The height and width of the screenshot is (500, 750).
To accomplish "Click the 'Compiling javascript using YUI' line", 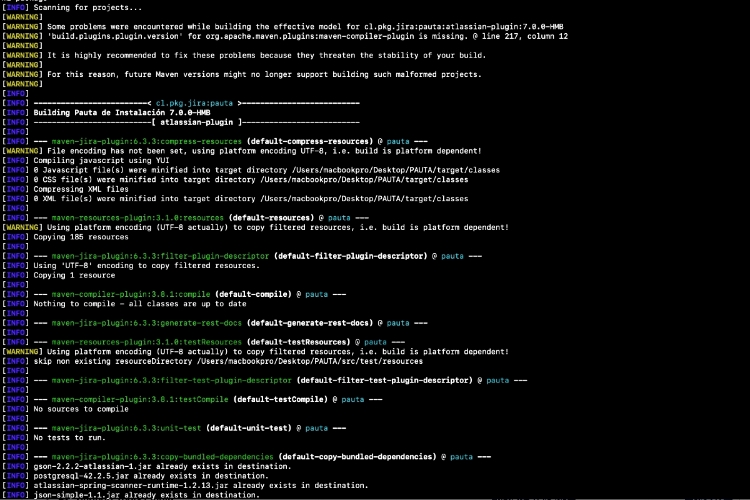I will click(101, 161).
